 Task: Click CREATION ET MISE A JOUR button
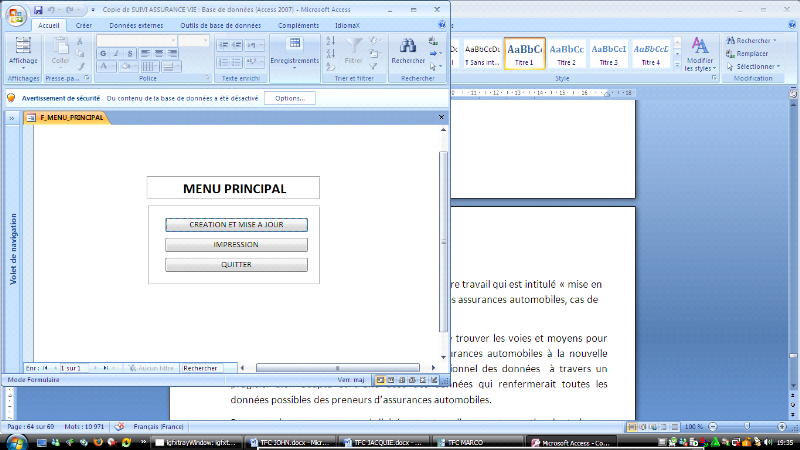(x=236, y=224)
